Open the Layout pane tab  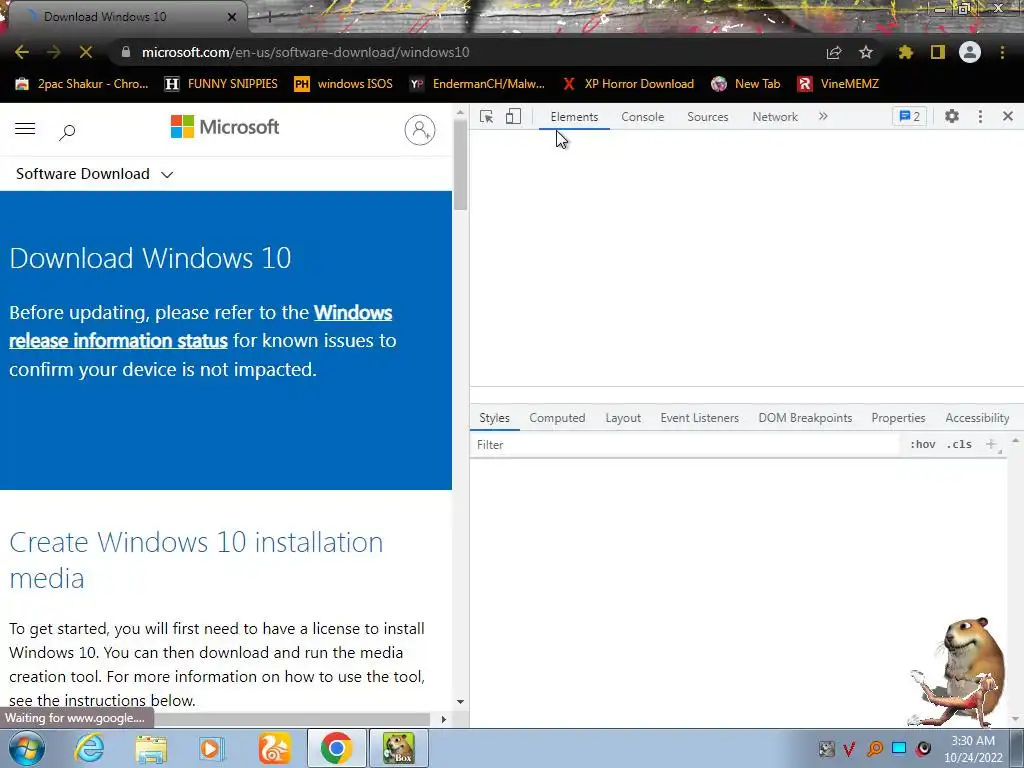[x=623, y=418]
